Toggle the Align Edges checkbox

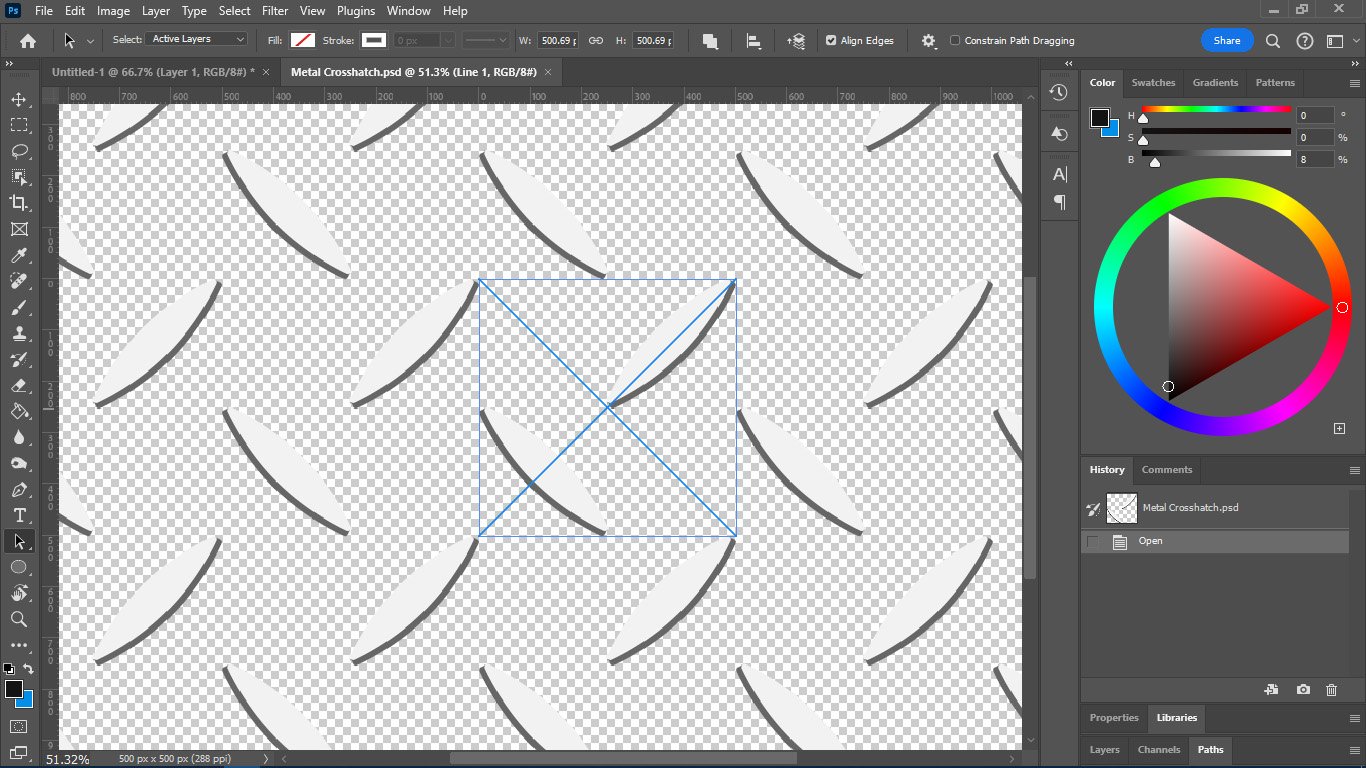(831, 41)
